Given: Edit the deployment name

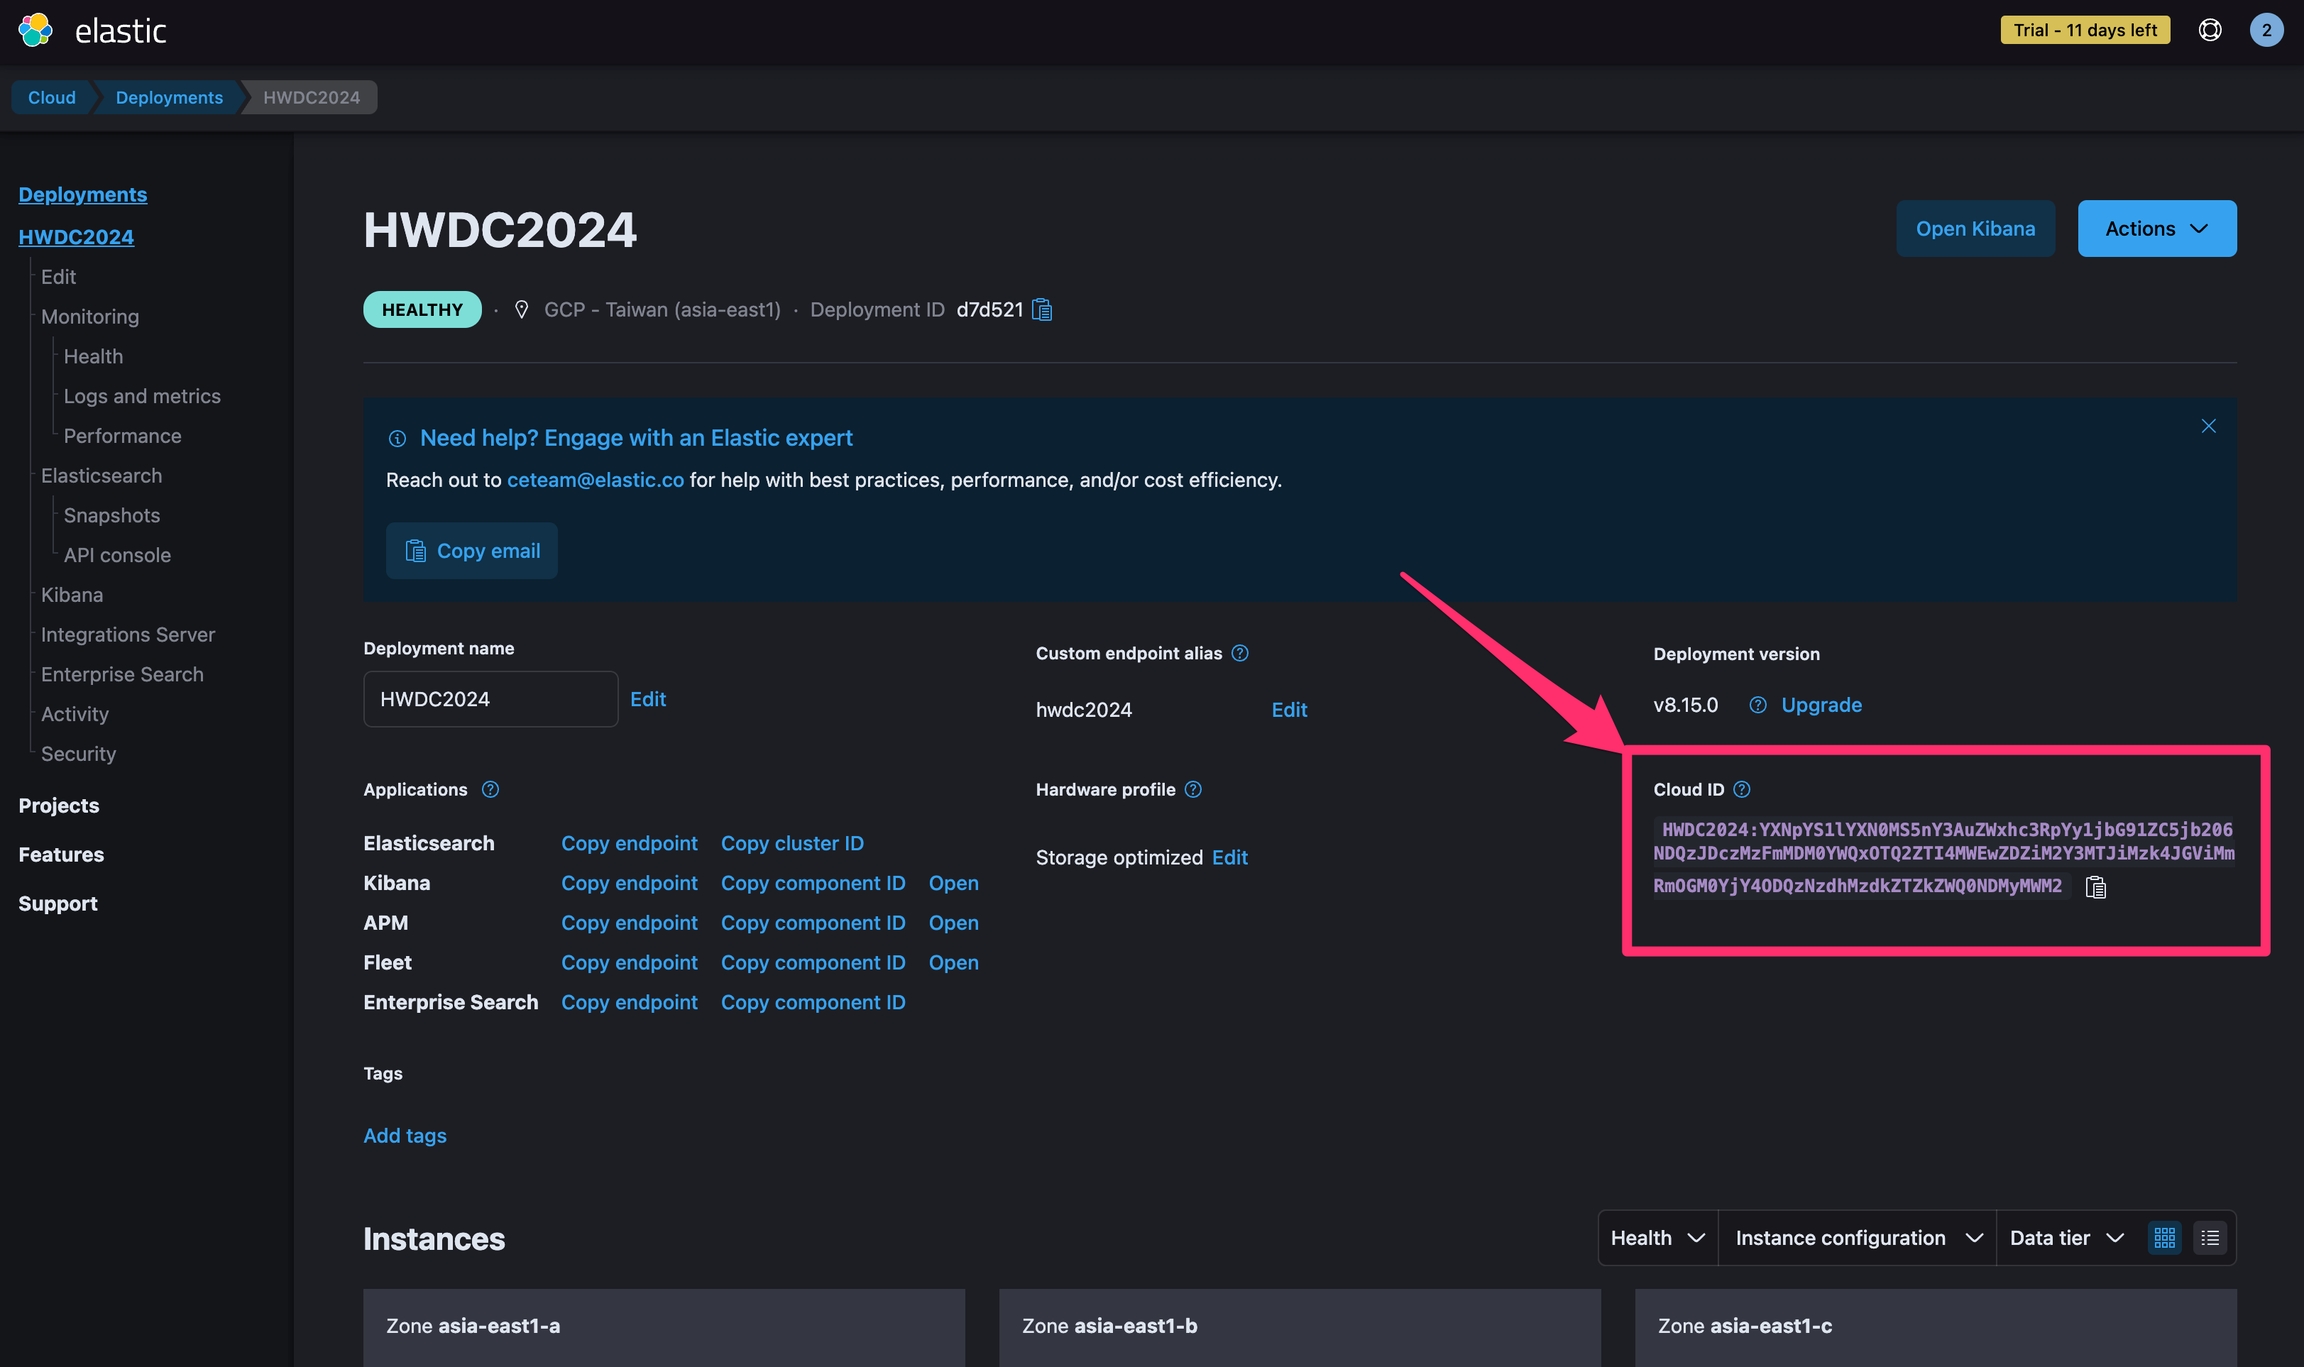Looking at the screenshot, I should pyautogui.click(x=648, y=699).
